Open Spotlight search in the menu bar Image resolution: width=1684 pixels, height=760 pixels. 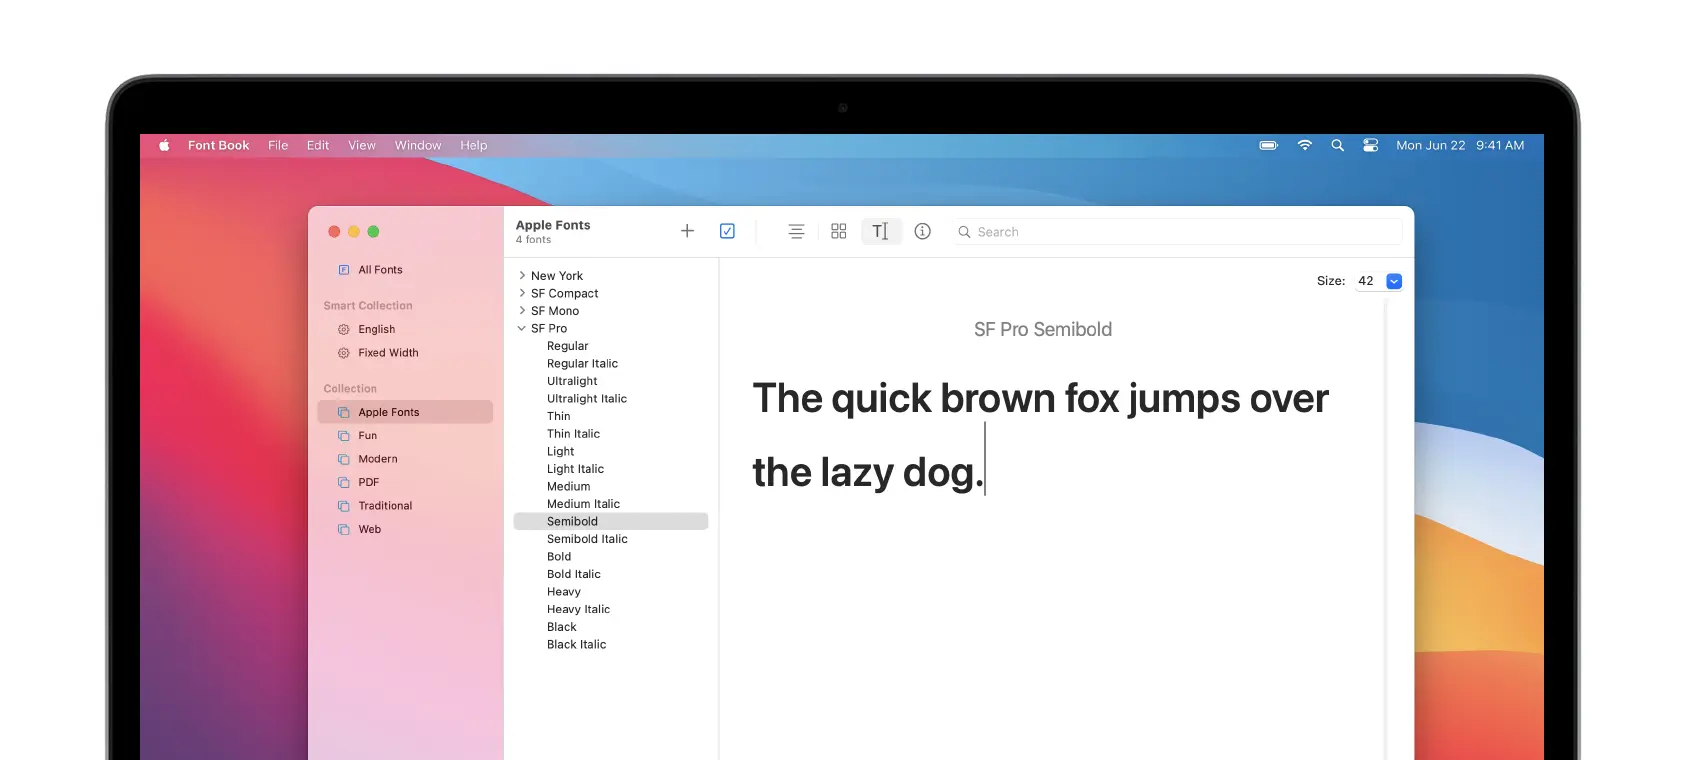pyautogui.click(x=1337, y=145)
